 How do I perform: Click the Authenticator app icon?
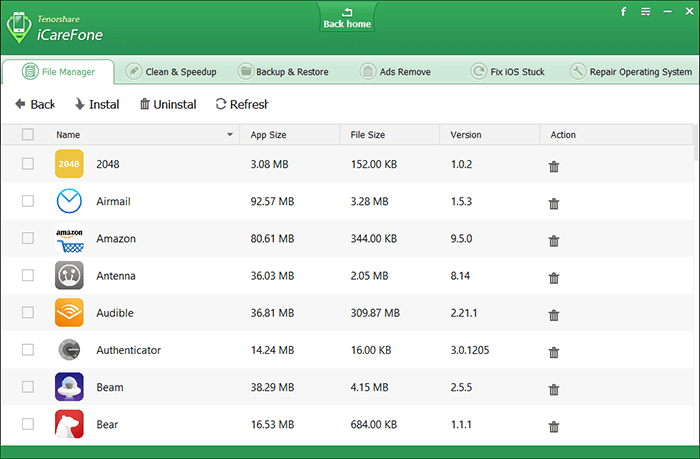pos(70,350)
